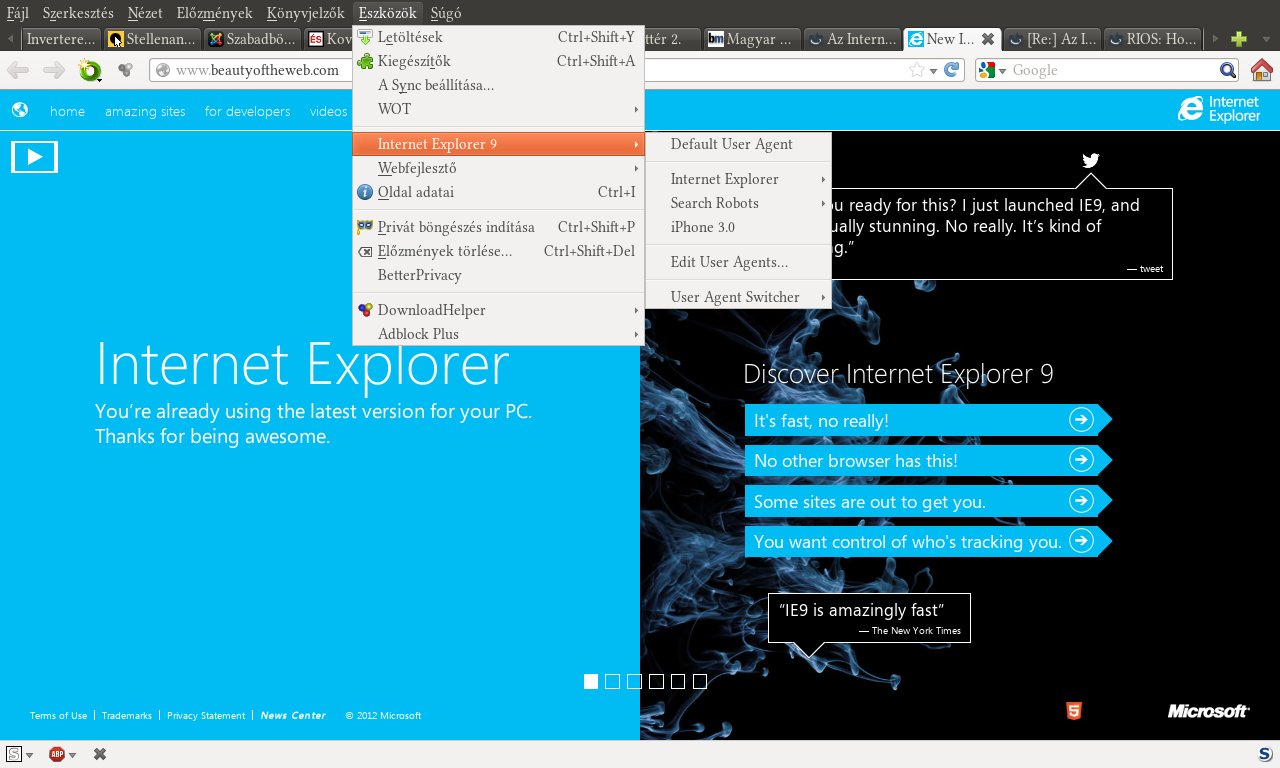Reload the page with the refresh icon
The height and width of the screenshot is (768, 1280).
[952, 70]
